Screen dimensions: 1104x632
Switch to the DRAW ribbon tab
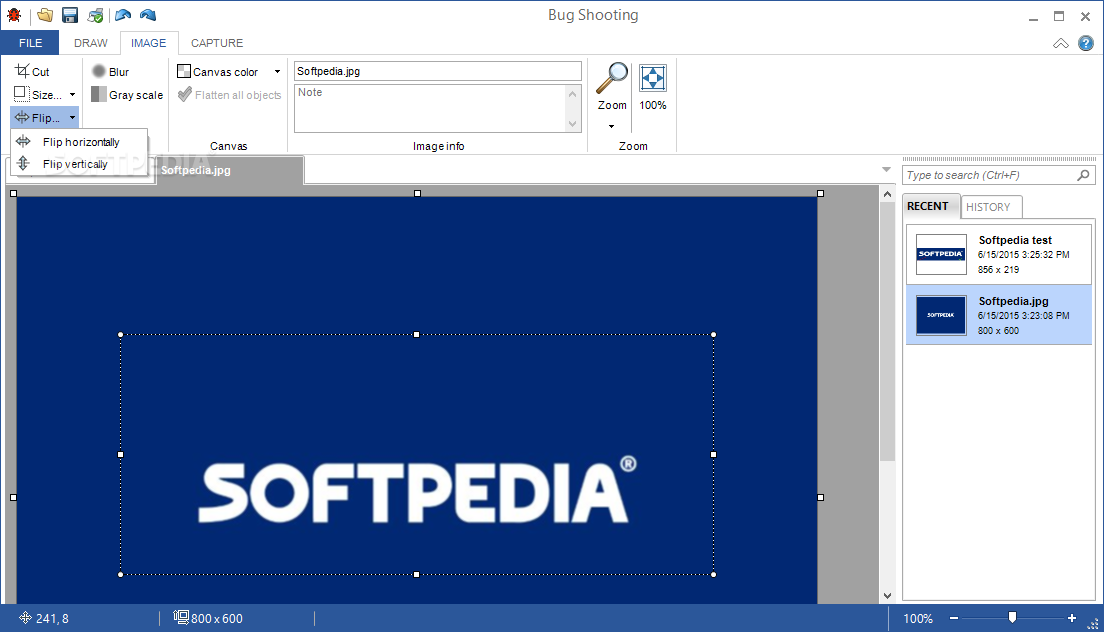point(91,43)
